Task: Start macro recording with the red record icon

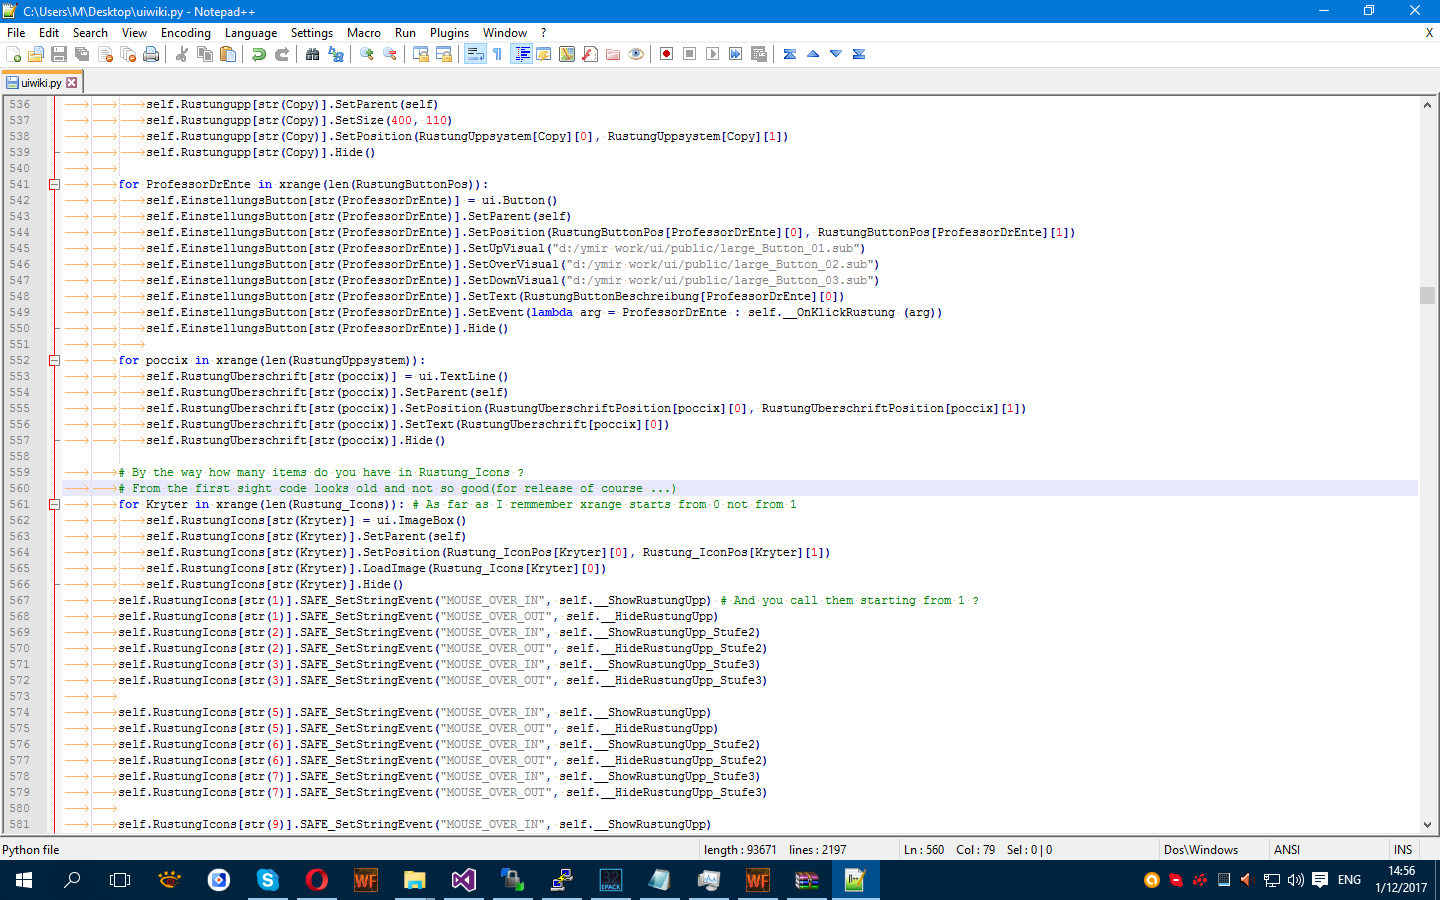Action: coord(667,54)
